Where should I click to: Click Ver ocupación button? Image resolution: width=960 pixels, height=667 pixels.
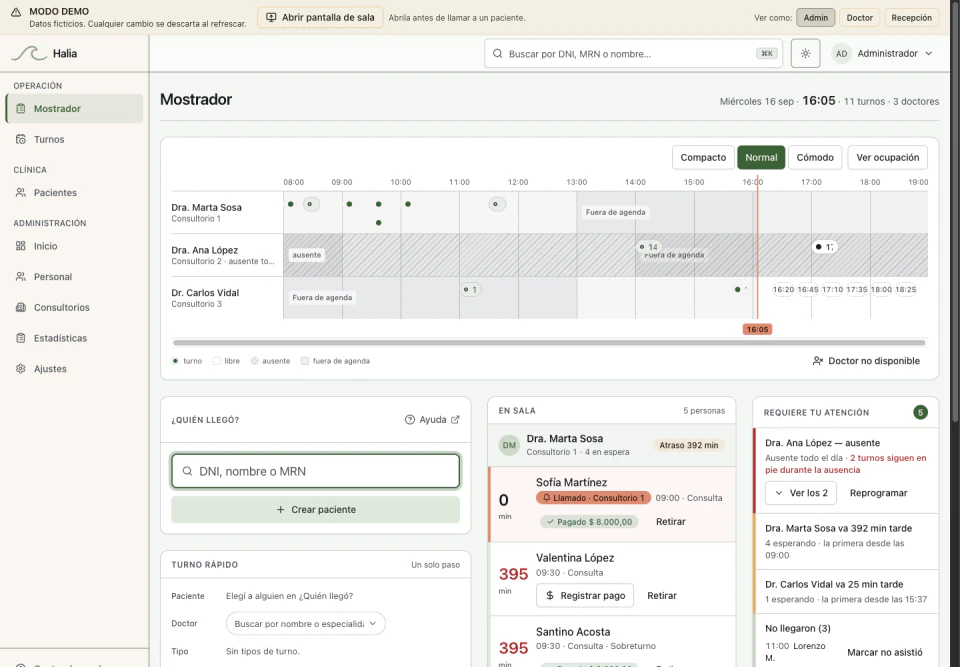pyautogui.click(x=887, y=157)
